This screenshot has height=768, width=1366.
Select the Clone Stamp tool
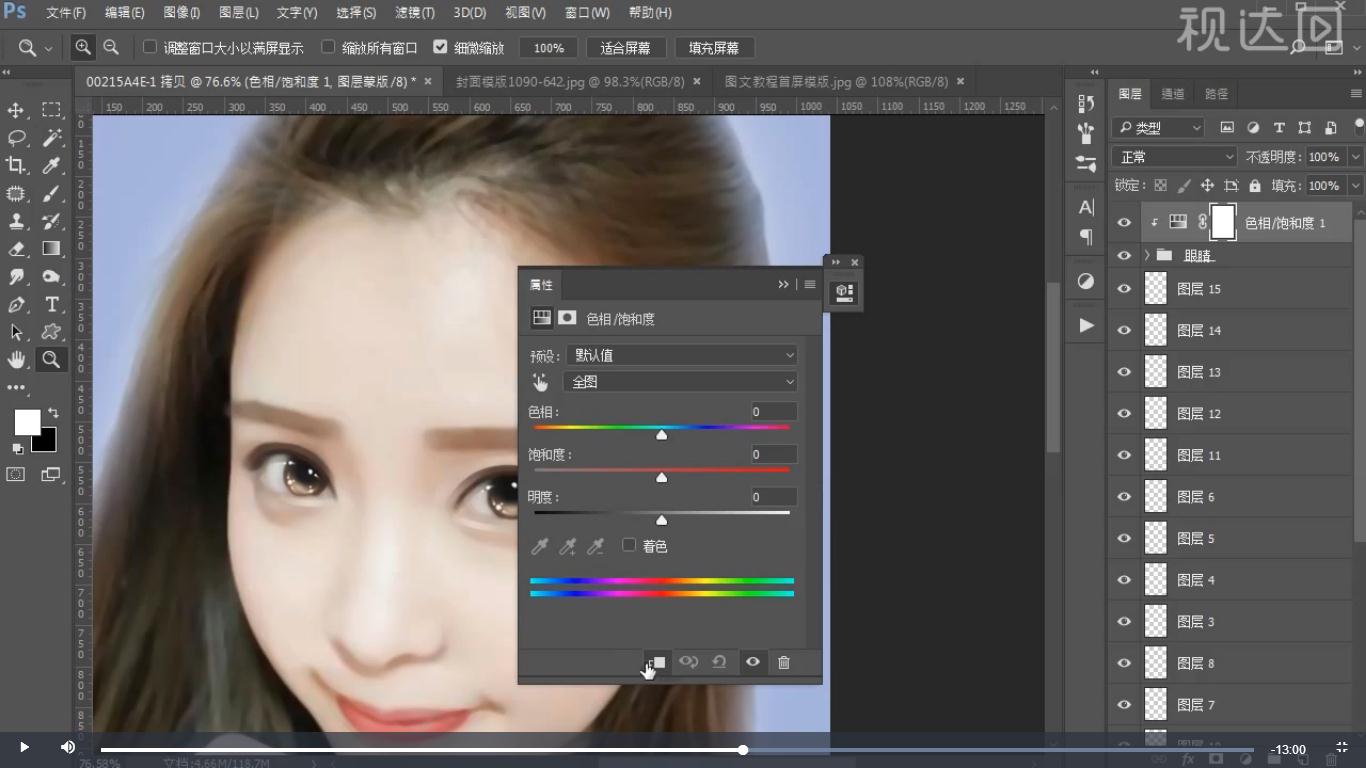click(x=16, y=221)
